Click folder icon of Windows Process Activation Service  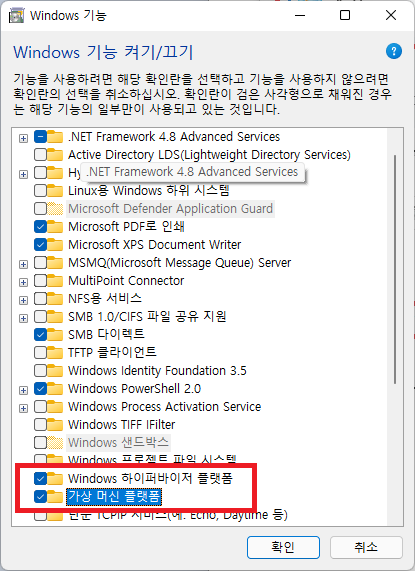(55, 406)
